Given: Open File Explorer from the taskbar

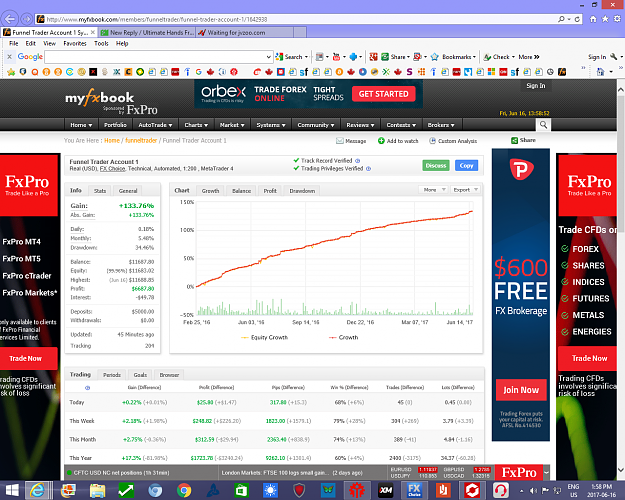Looking at the screenshot, I should (x=97, y=490).
